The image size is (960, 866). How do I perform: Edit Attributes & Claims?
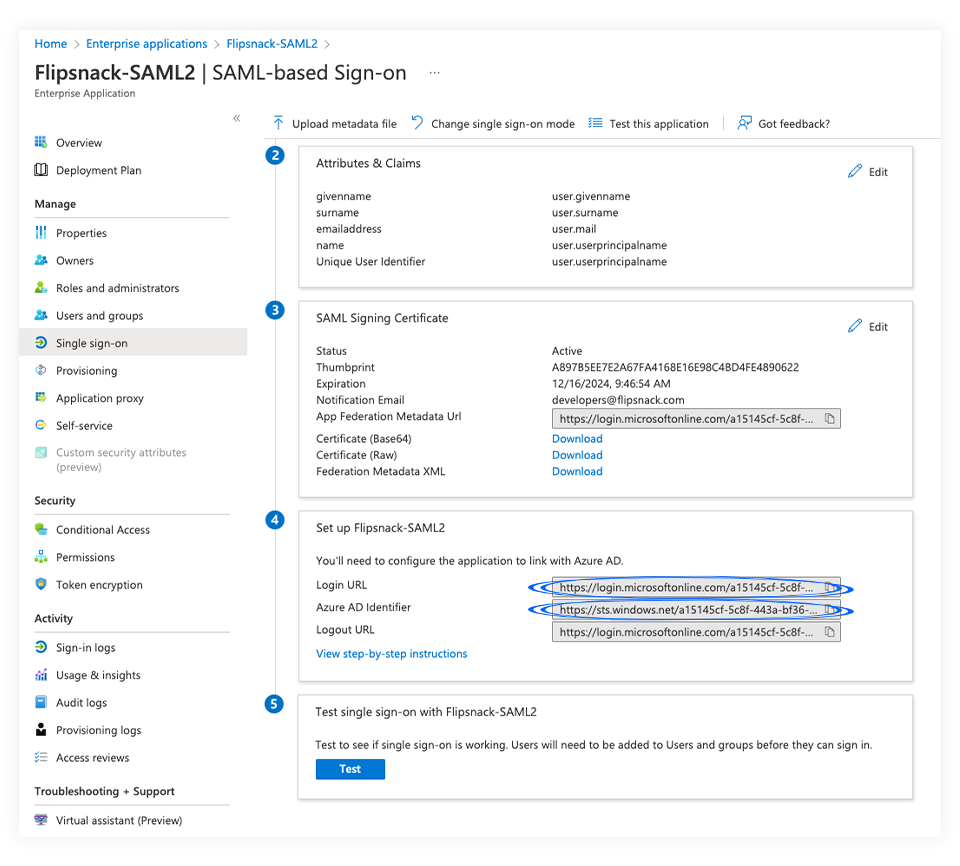pos(868,172)
